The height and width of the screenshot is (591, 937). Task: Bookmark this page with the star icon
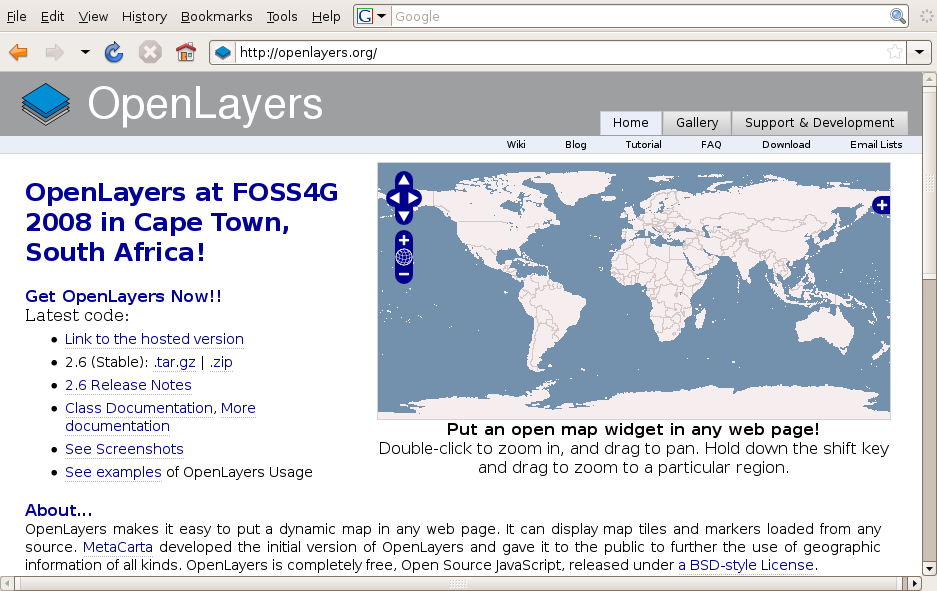[894, 52]
